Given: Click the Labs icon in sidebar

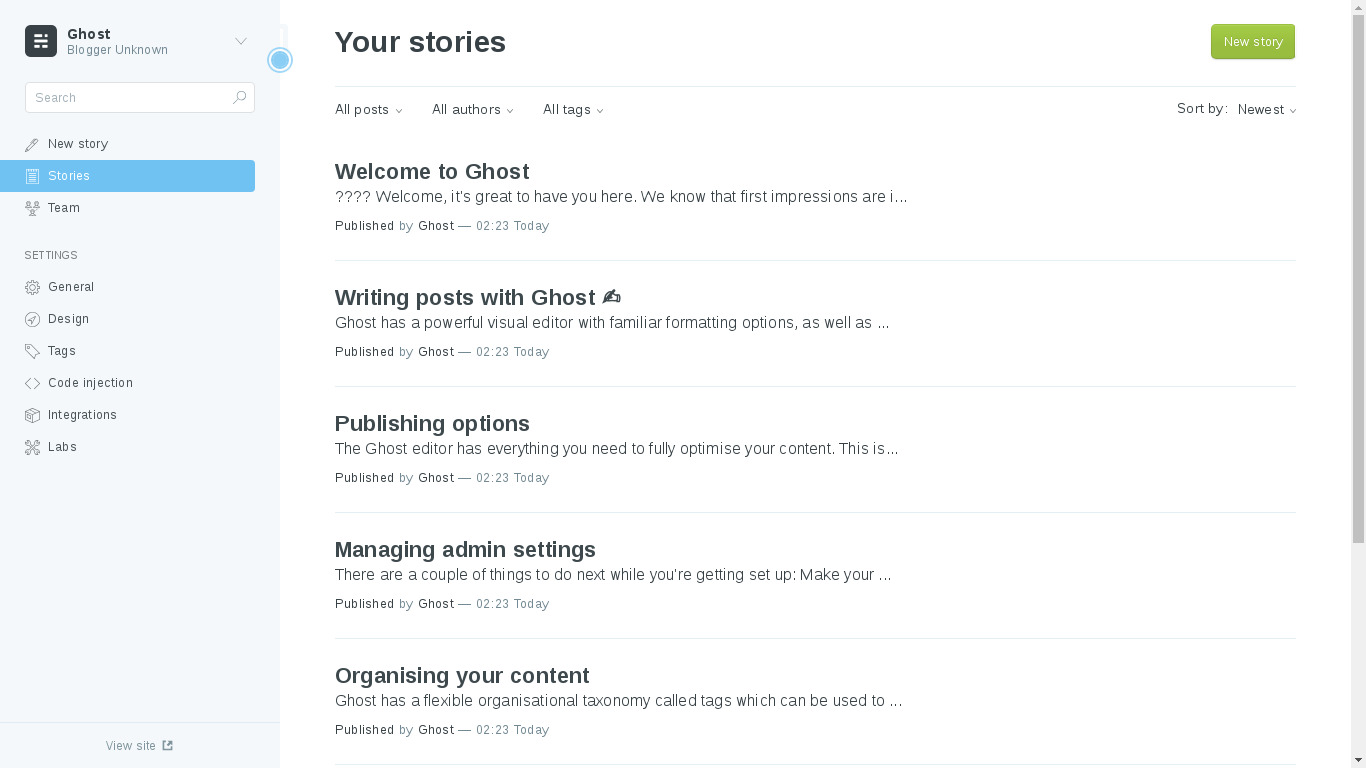Looking at the screenshot, I should [32, 447].
